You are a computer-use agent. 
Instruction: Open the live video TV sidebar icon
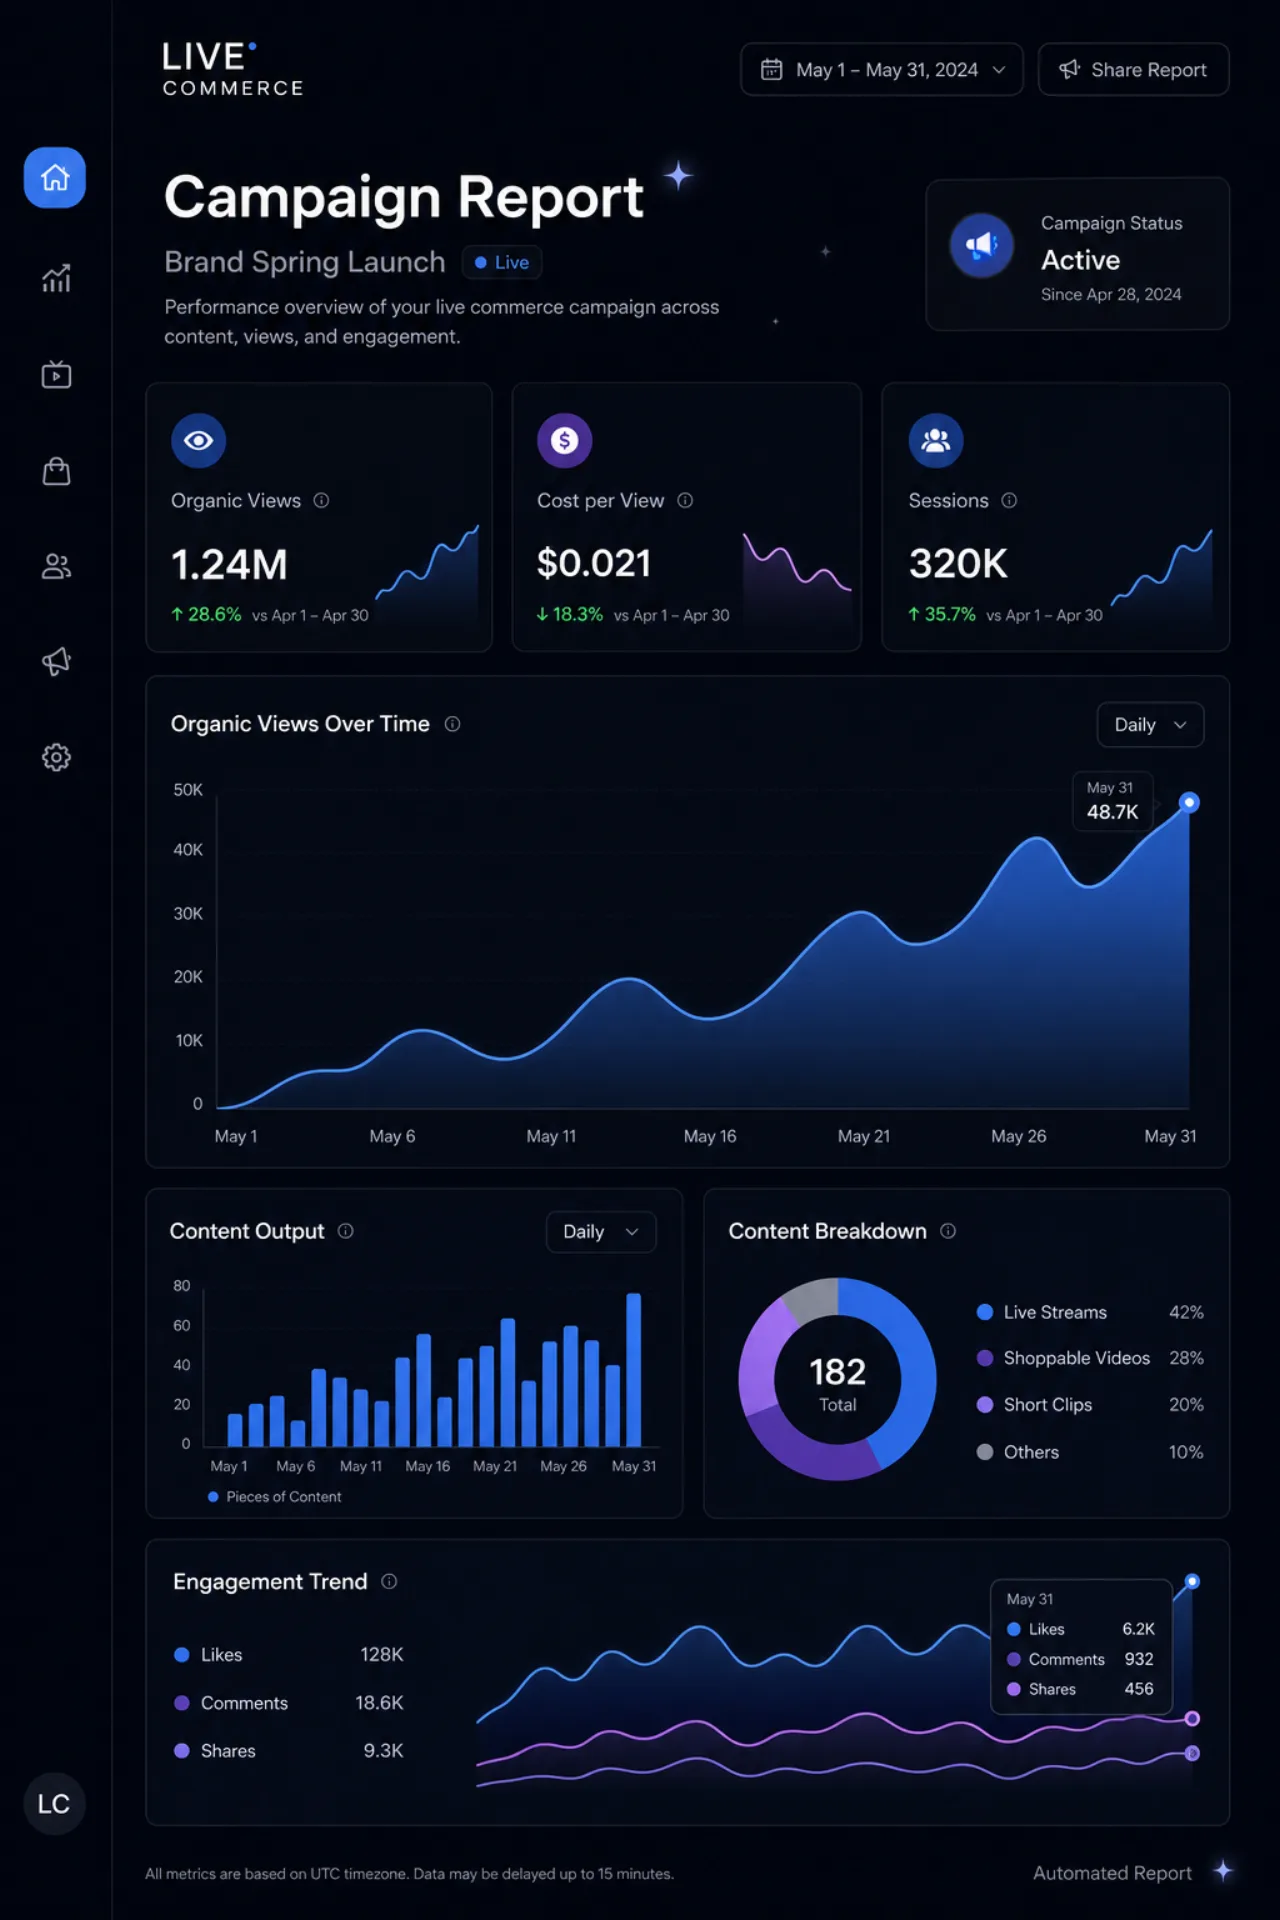[56, 375]
